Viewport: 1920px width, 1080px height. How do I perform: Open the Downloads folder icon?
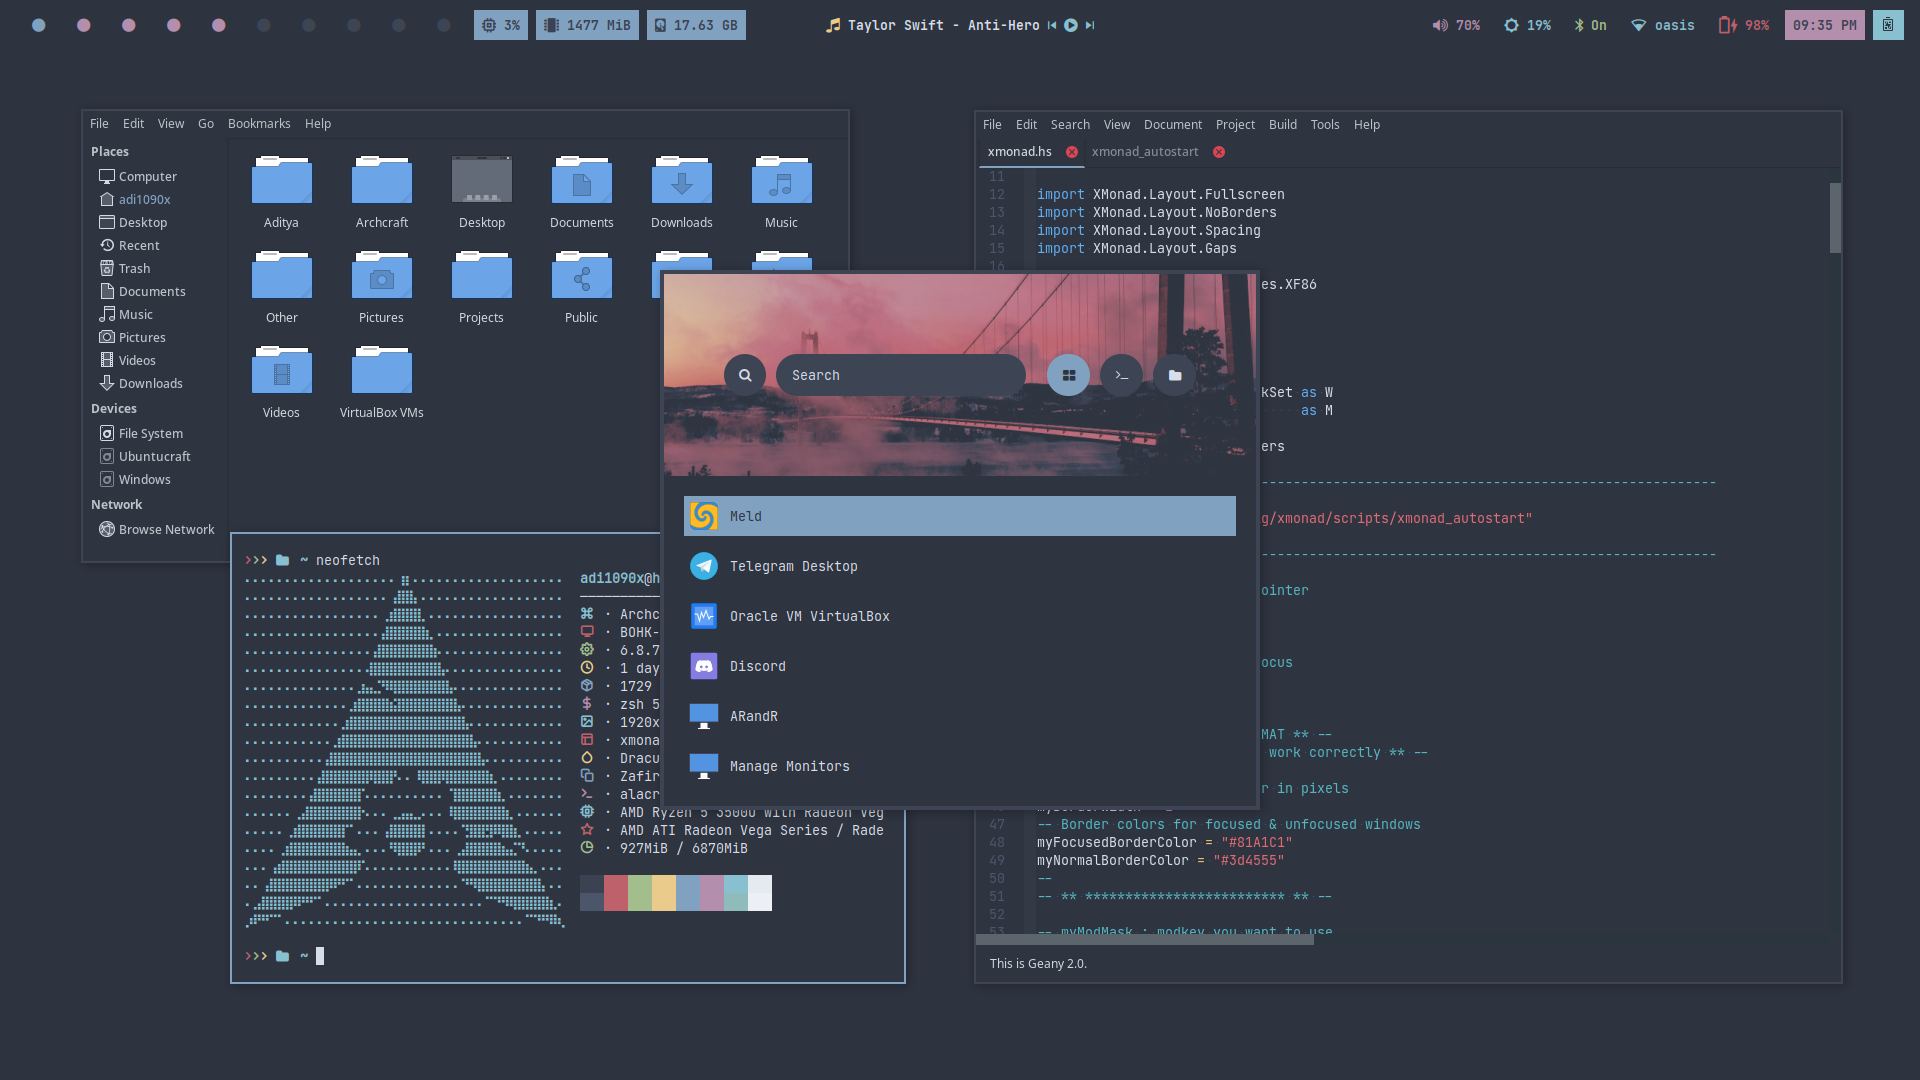681,183
